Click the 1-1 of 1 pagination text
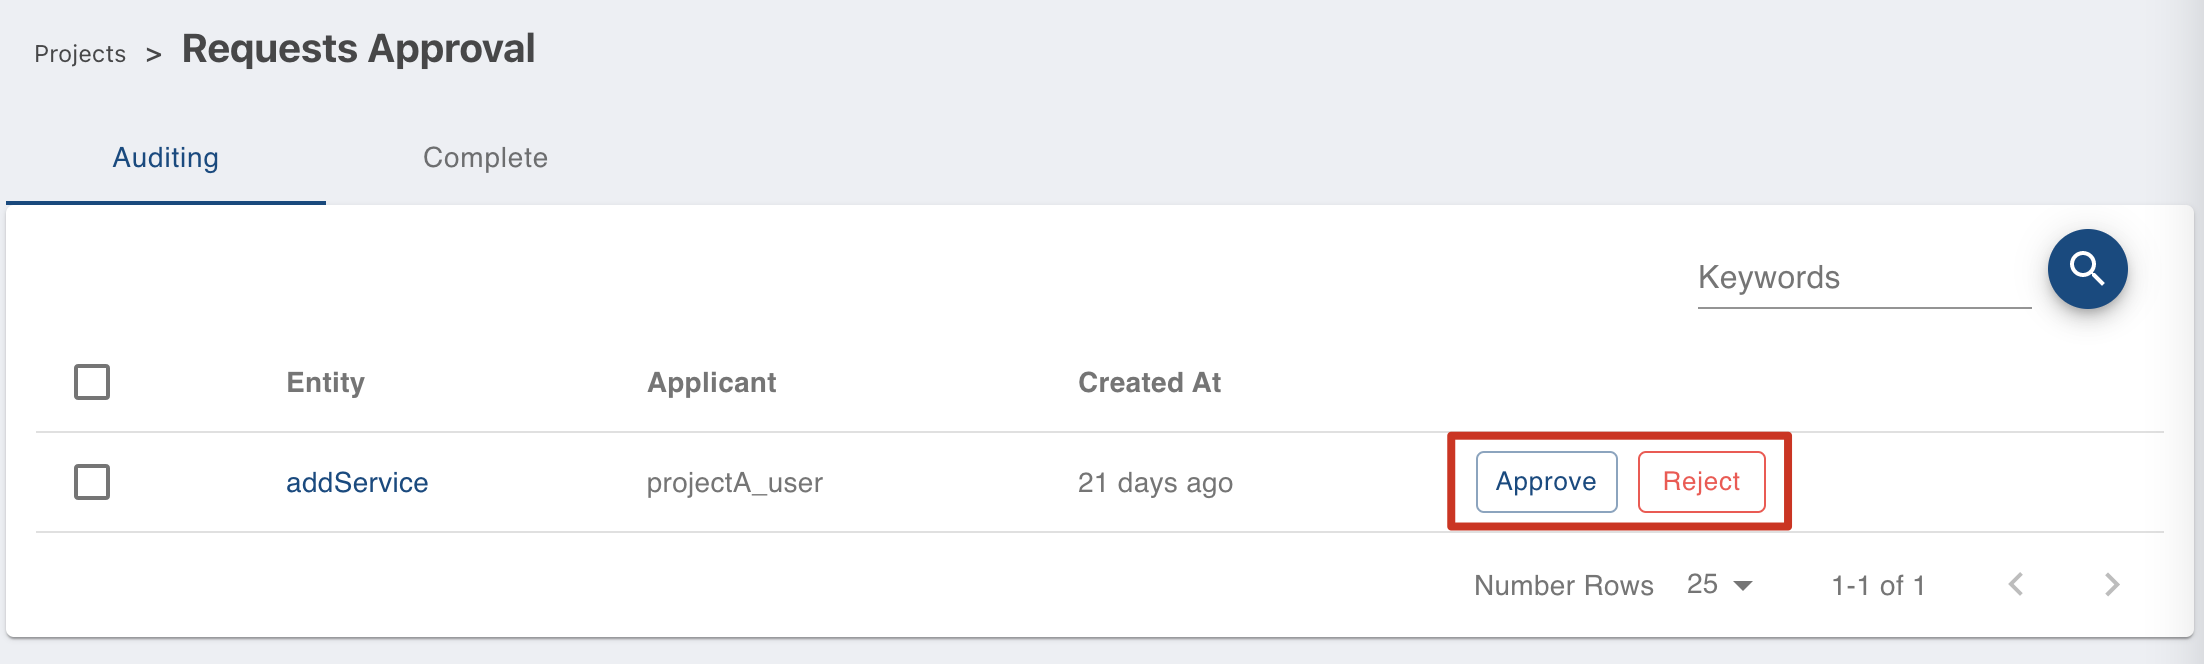This screenshot has height=664, width=2204. pos(1878,586)
